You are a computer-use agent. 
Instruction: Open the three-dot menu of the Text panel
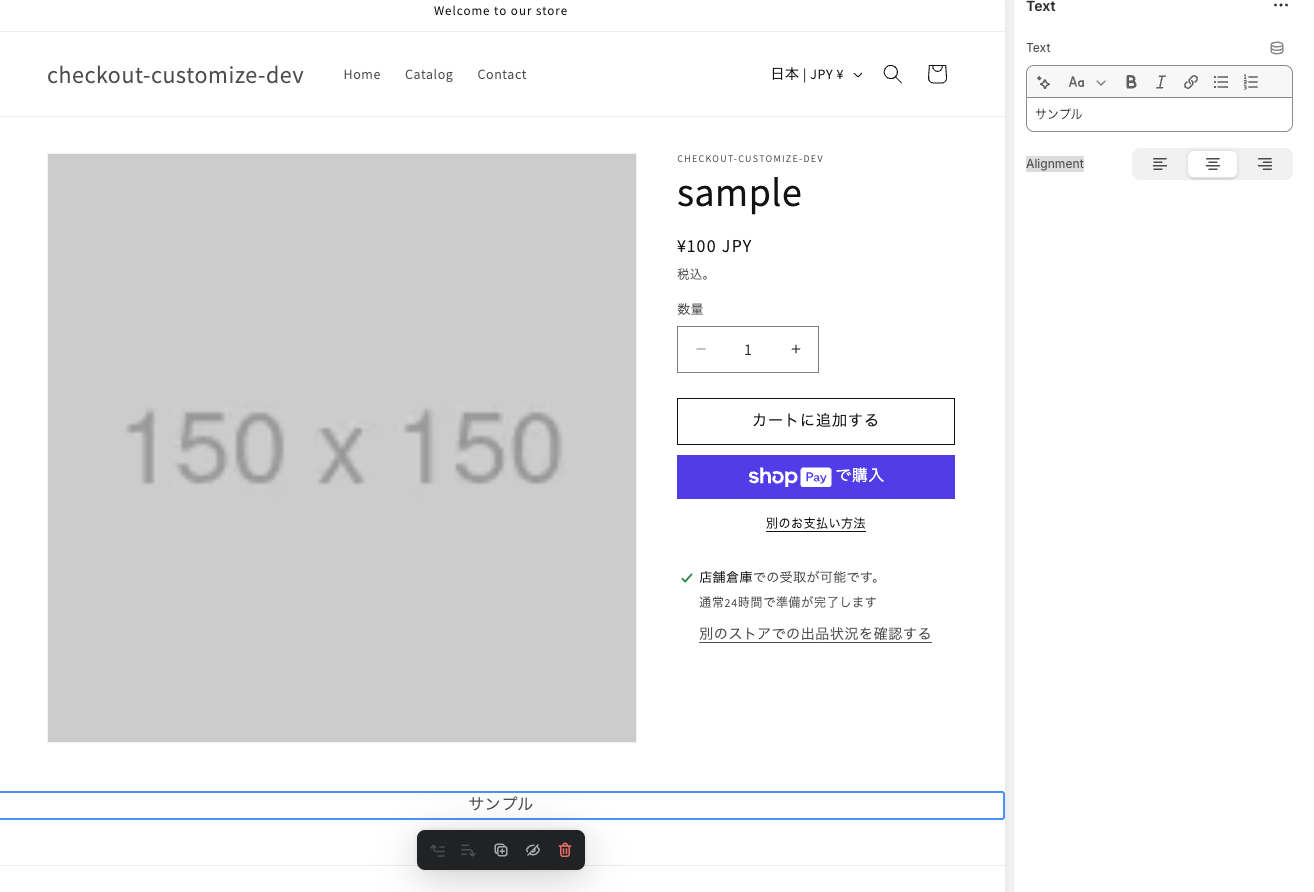(1280, 7)
